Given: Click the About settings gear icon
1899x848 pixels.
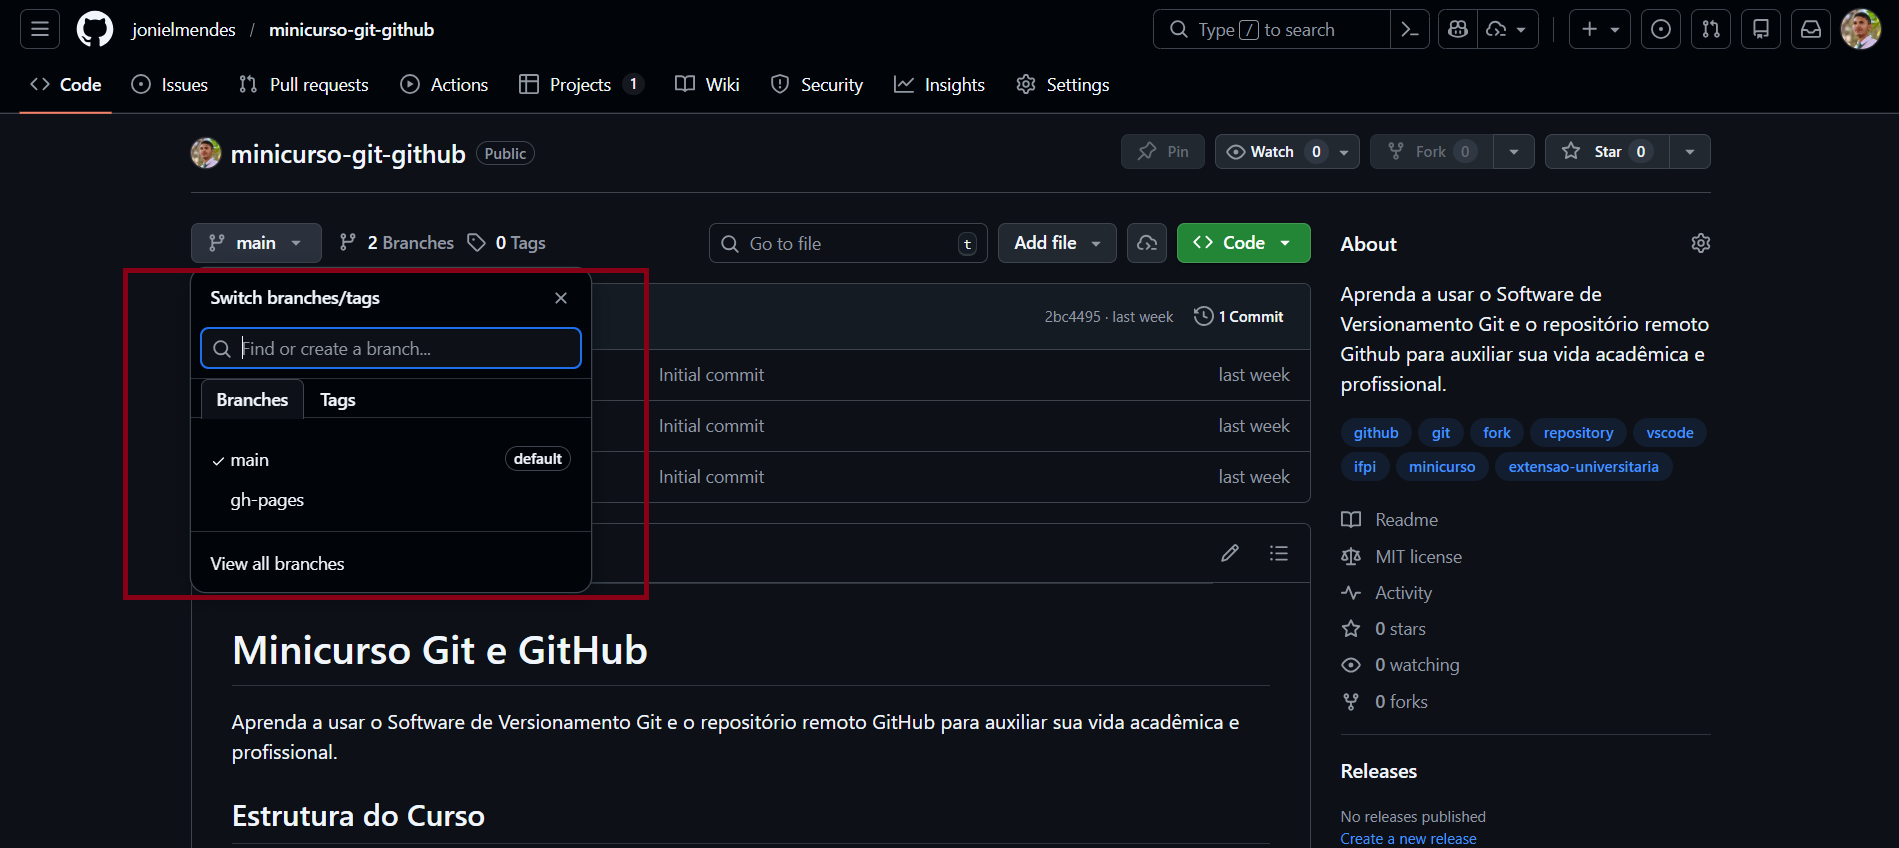Looking at the screenshot, I should click(1700, 244).
